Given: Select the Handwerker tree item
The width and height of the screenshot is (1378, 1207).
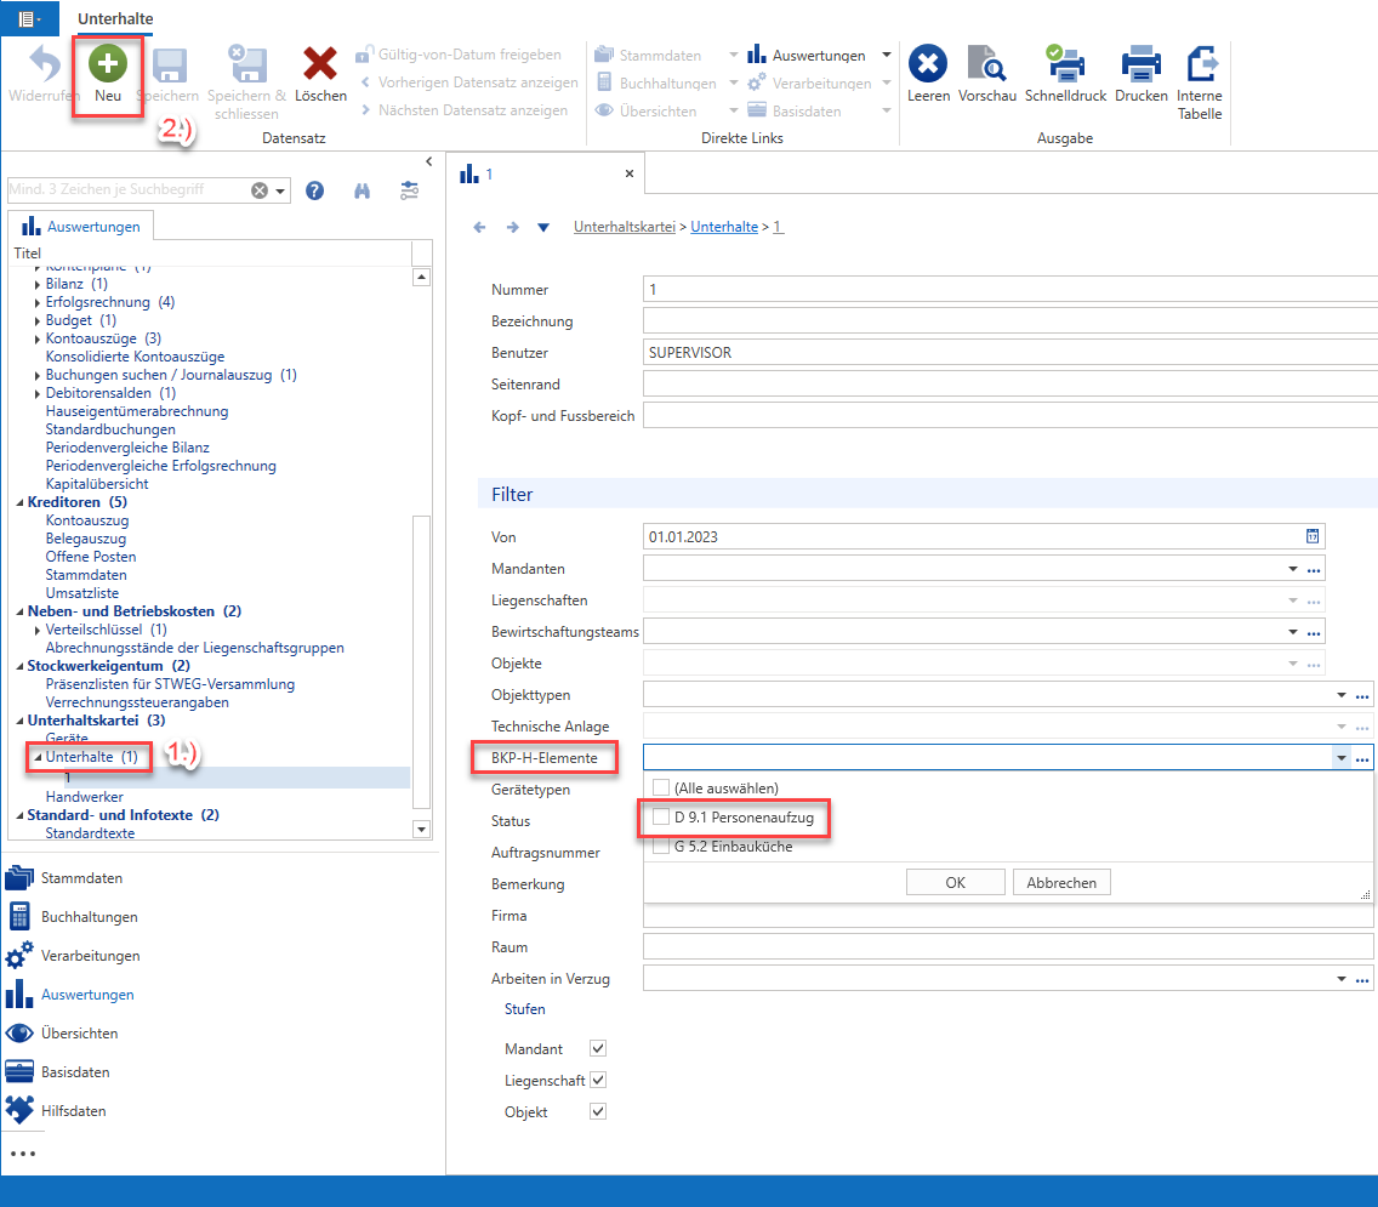Looking at the screenshot, I should pyautogui.click(x=84, y=797).
